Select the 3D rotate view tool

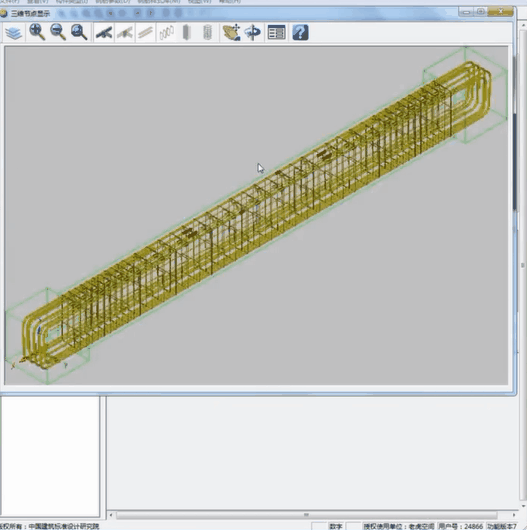click(x=253, y=32)
